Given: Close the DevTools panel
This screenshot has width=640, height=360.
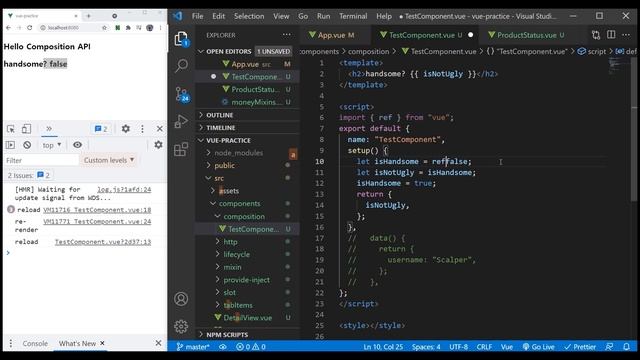Looking at the screenshot, I should 160,129.
